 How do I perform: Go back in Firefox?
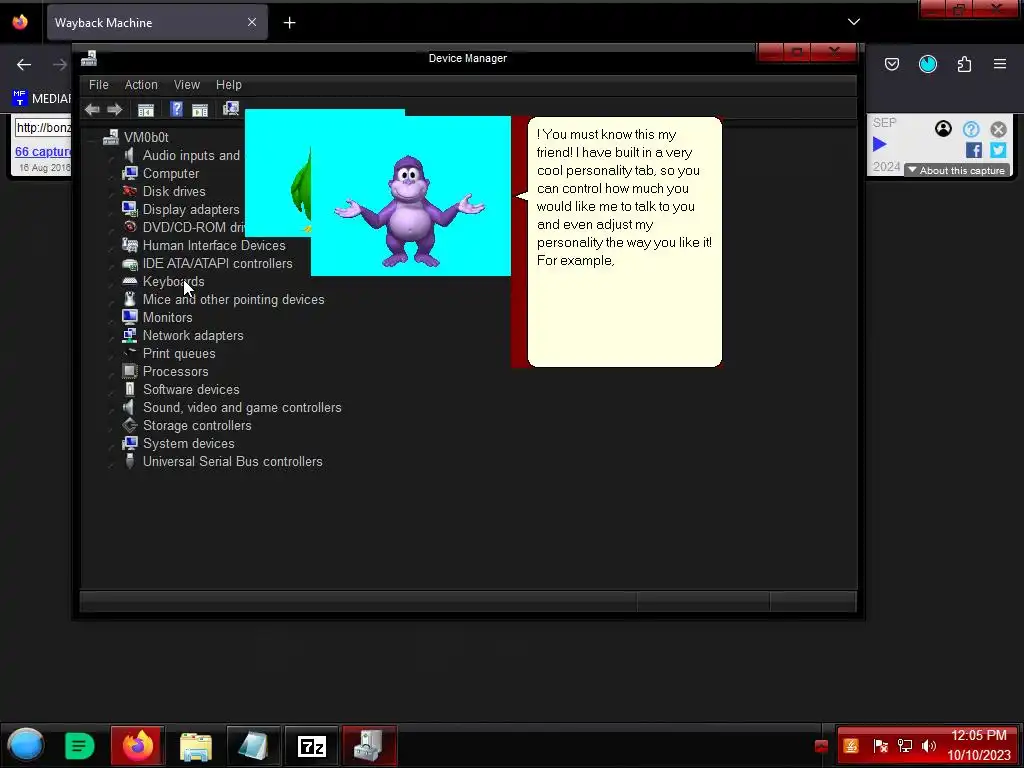(24, 64)
